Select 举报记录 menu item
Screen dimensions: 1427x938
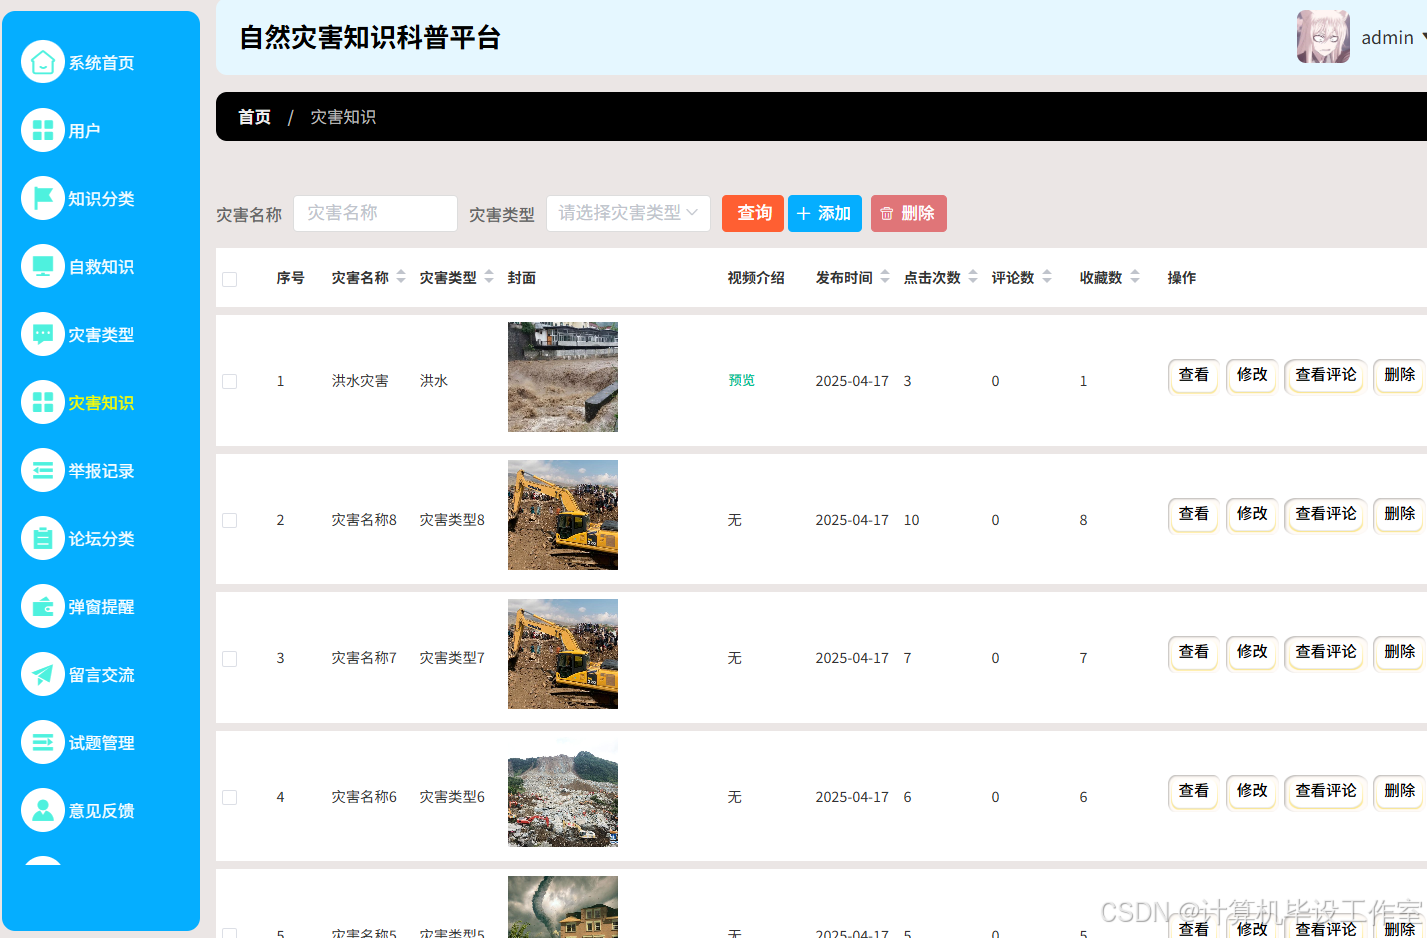click(100, 470)
